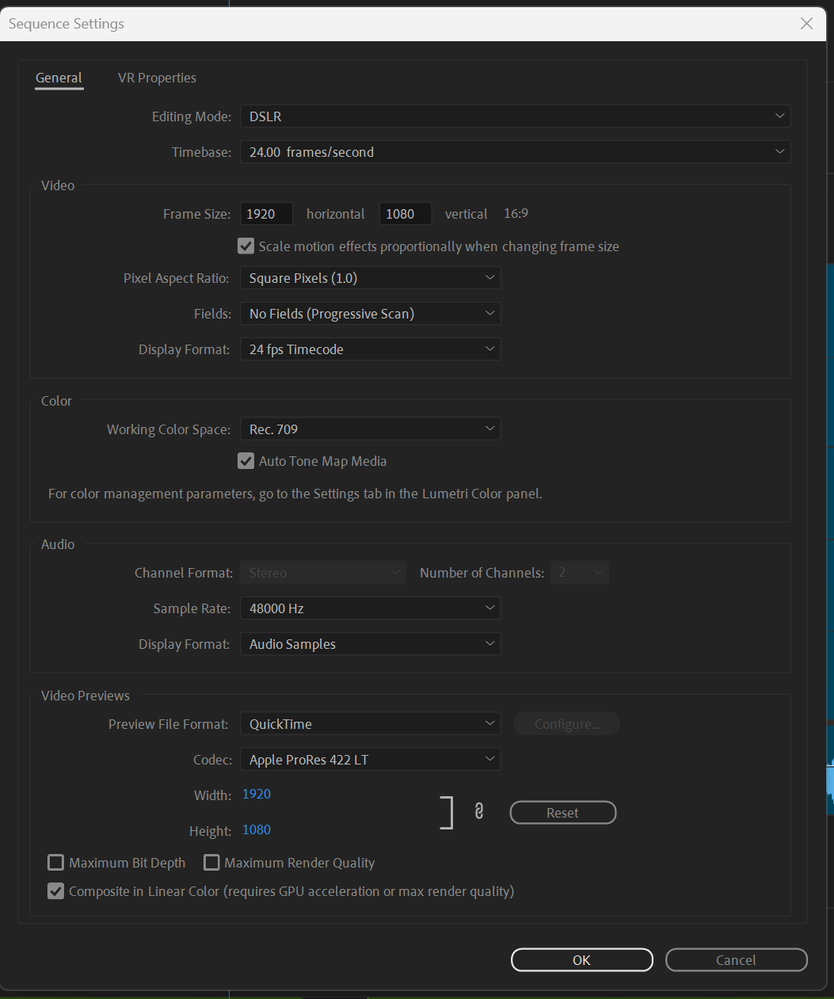Open the audio Display Format dropdown
Screen dimensions: 834x999
pyautogui.click(x=370, y=644)
